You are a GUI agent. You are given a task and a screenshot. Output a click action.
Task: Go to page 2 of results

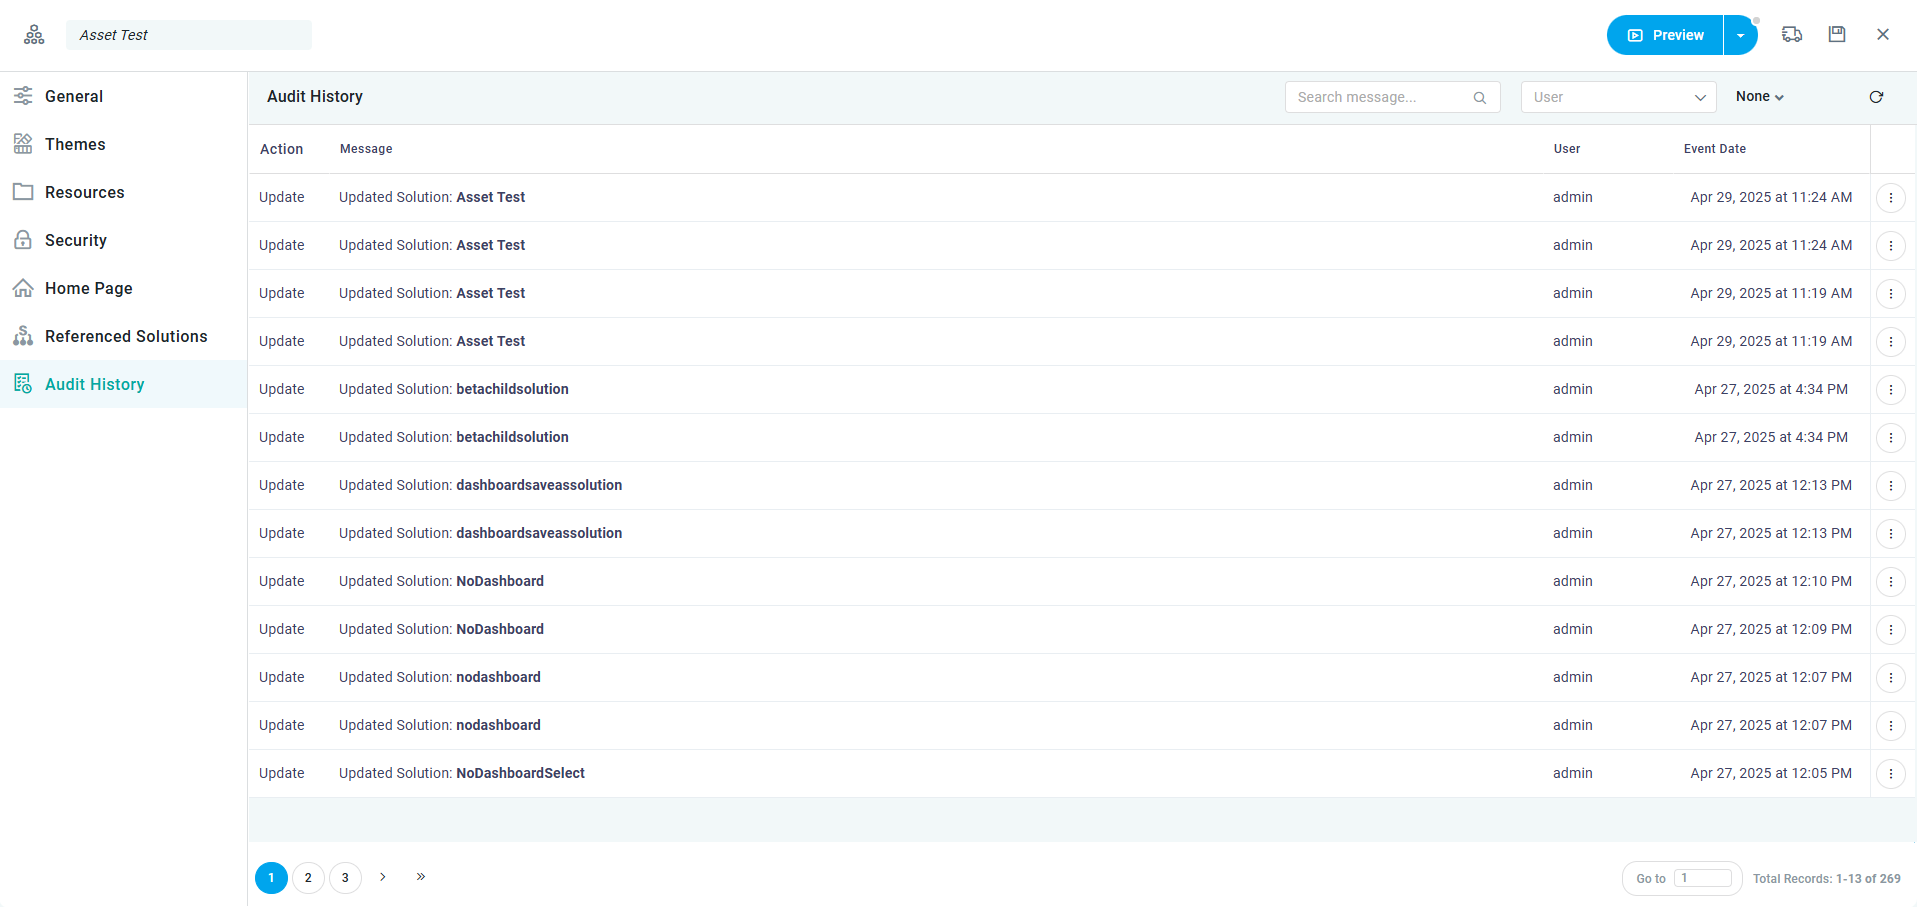point(308,878)
